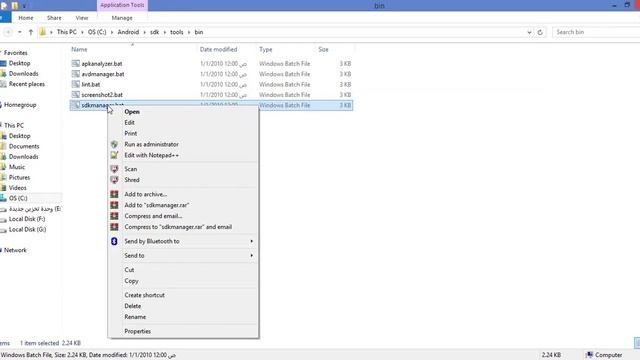Expand the Send to submenu arrow
The width and height of the screenshot is (640, 360).
[x=251, y=256]
